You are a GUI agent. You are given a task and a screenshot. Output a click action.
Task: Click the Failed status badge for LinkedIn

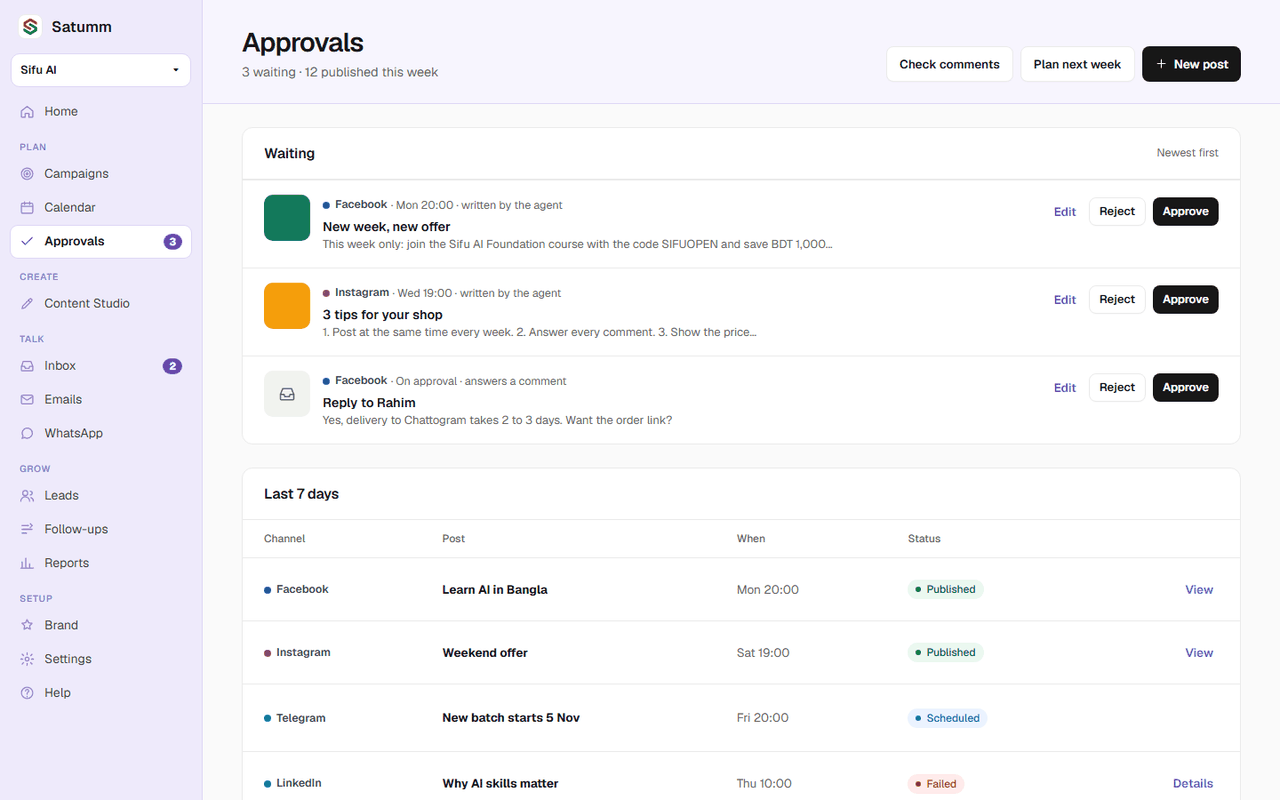click(x=936, y=784)
